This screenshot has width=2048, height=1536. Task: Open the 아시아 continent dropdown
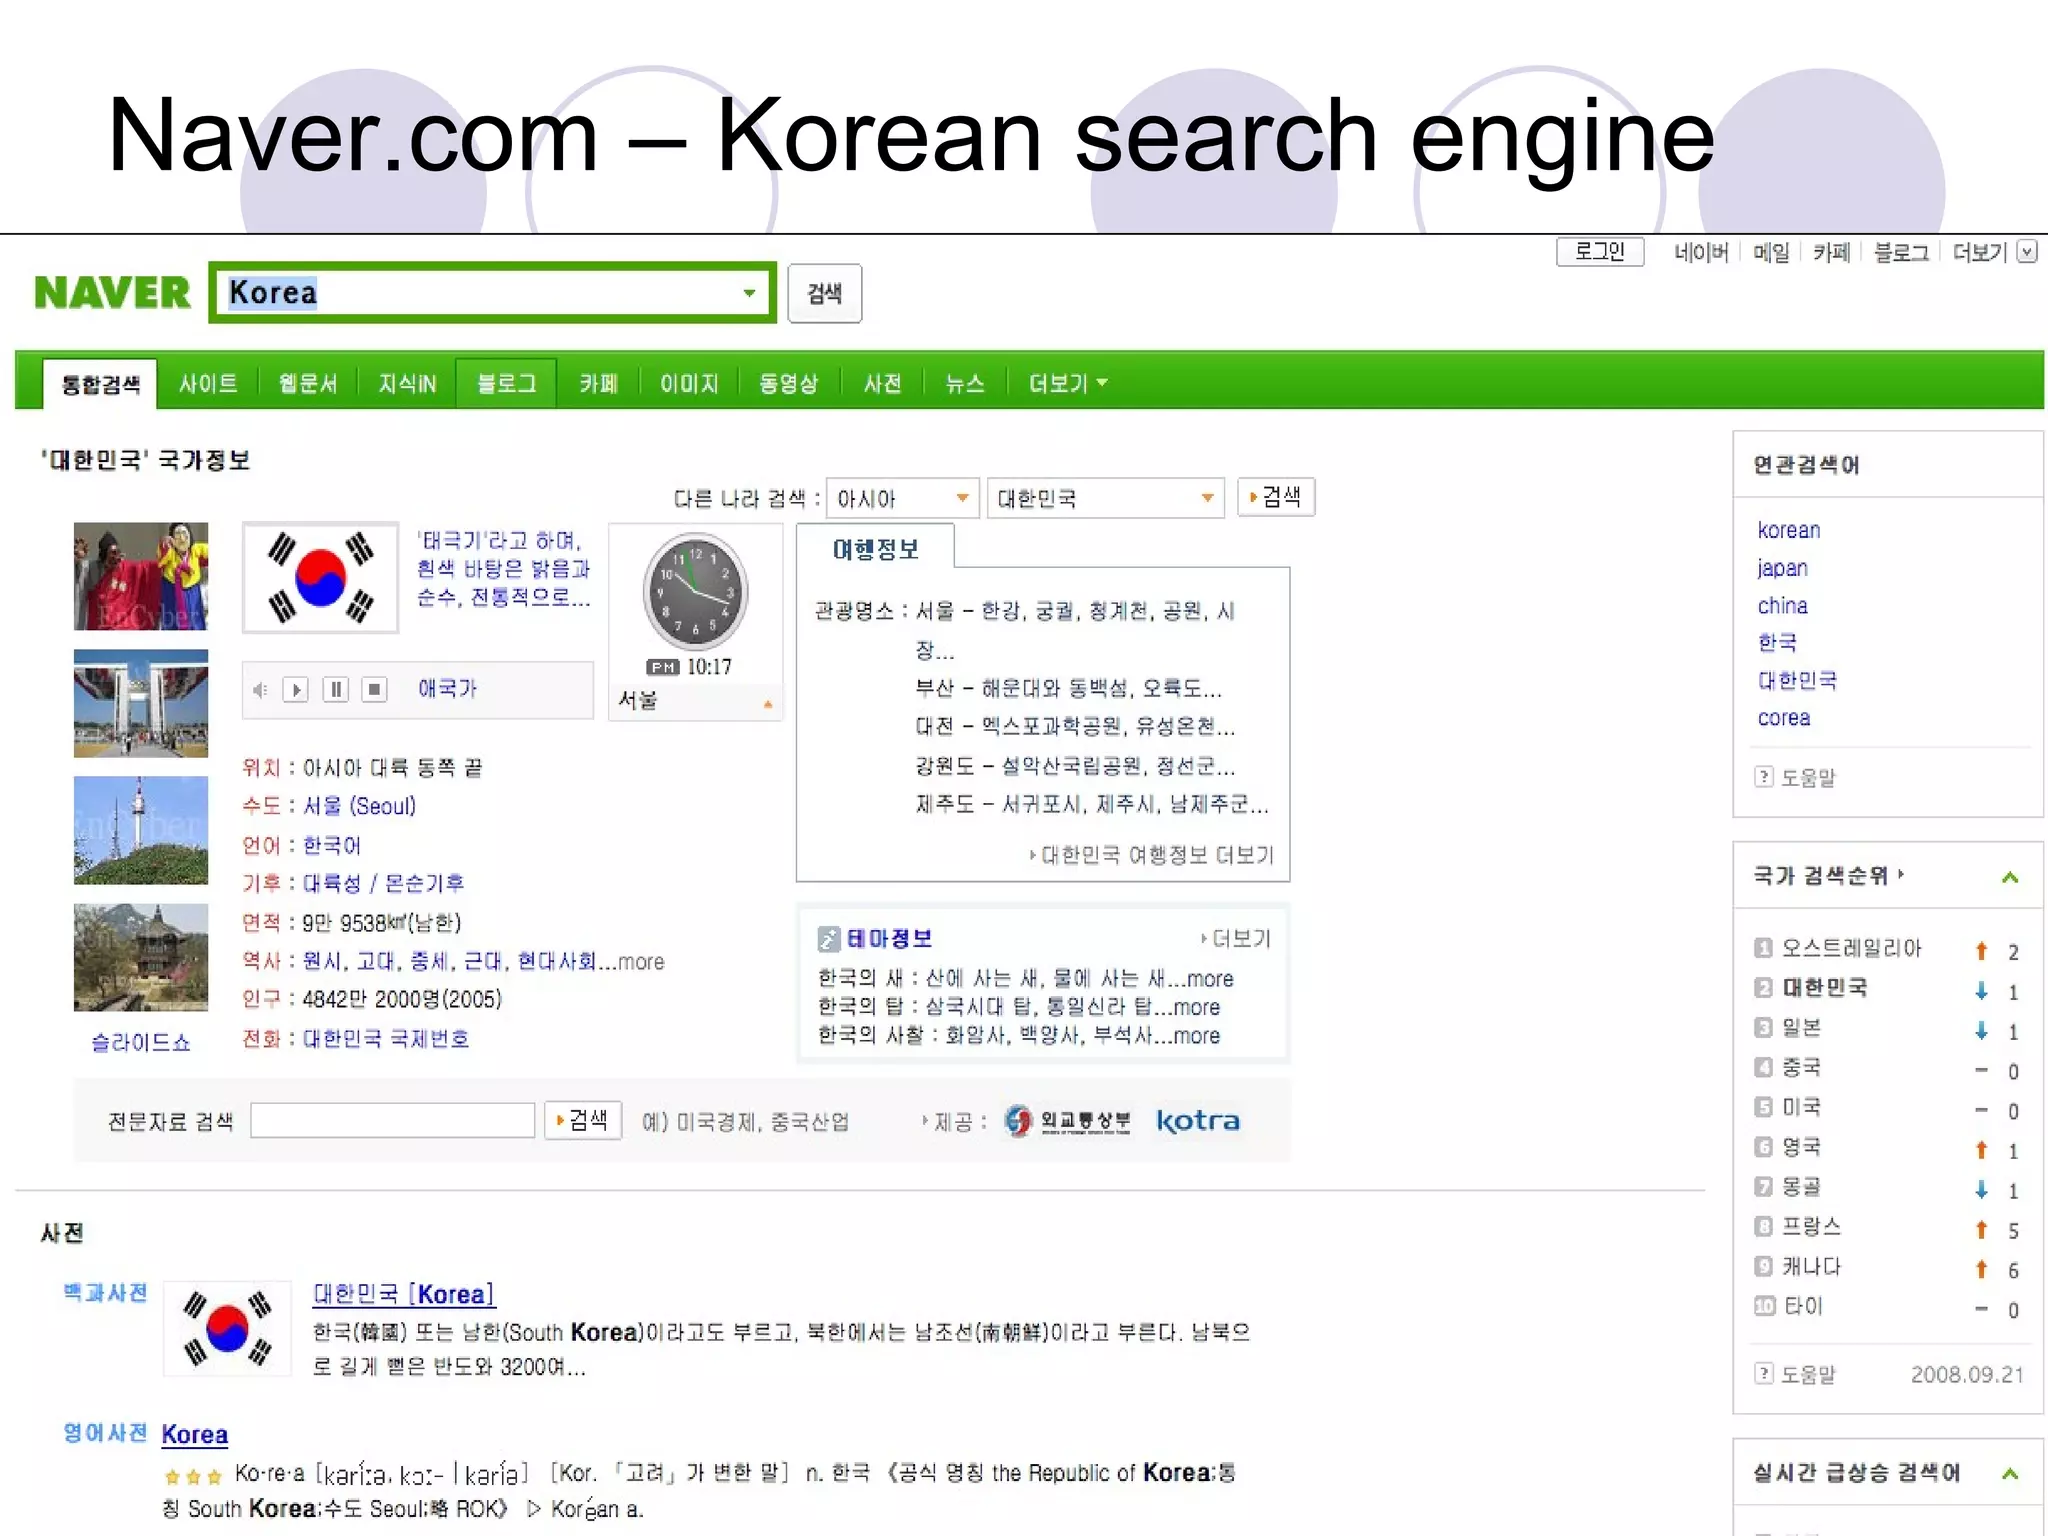click(x=902, y=498)
